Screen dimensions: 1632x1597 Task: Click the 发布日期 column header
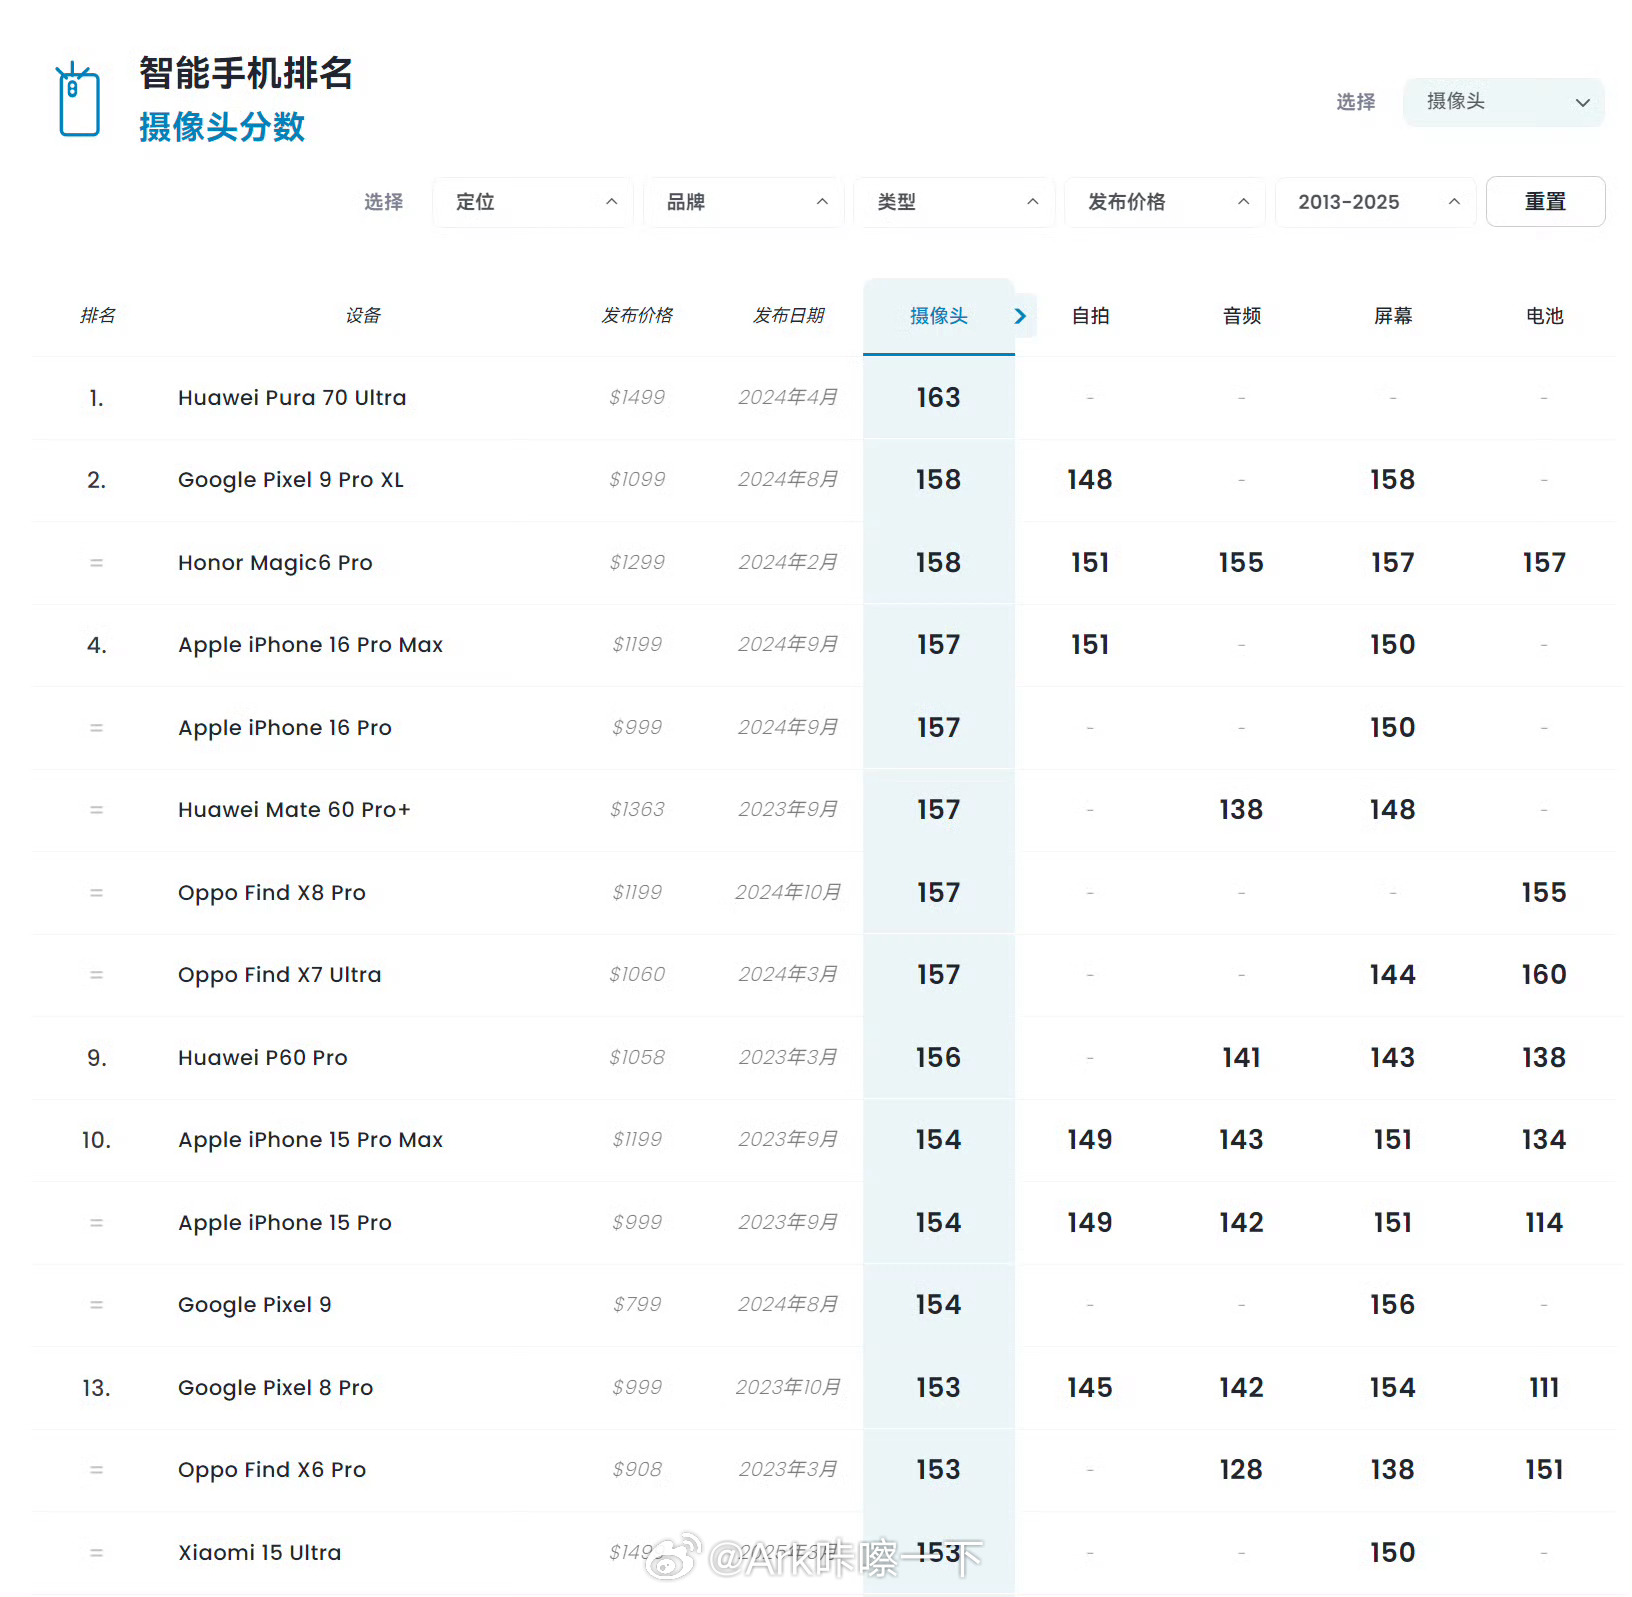pos(788,316)
